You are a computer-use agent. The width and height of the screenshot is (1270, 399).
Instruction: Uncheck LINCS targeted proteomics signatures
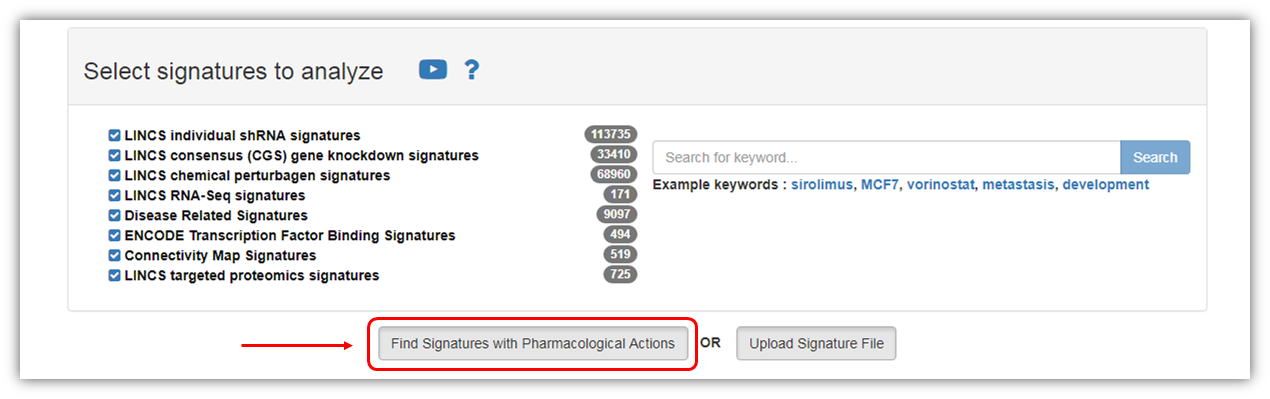(x=114, y=275)
